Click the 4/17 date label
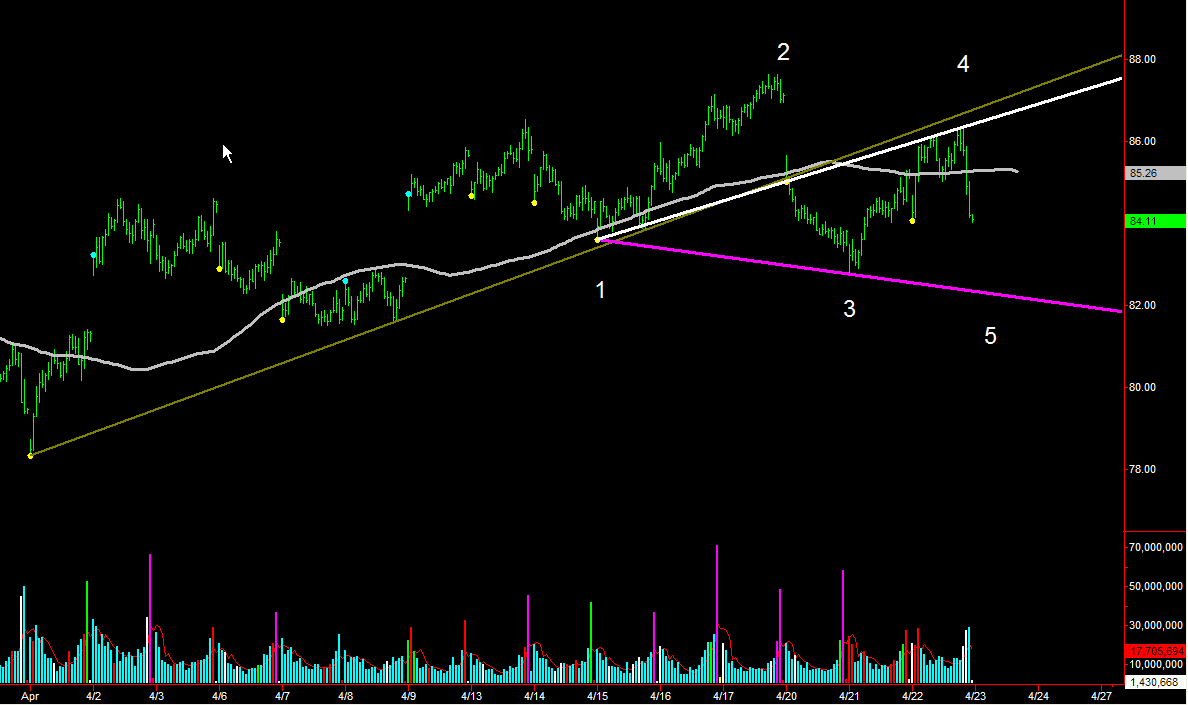Image resolution: width=1188 pixels, height=705 pixels. 723,696
